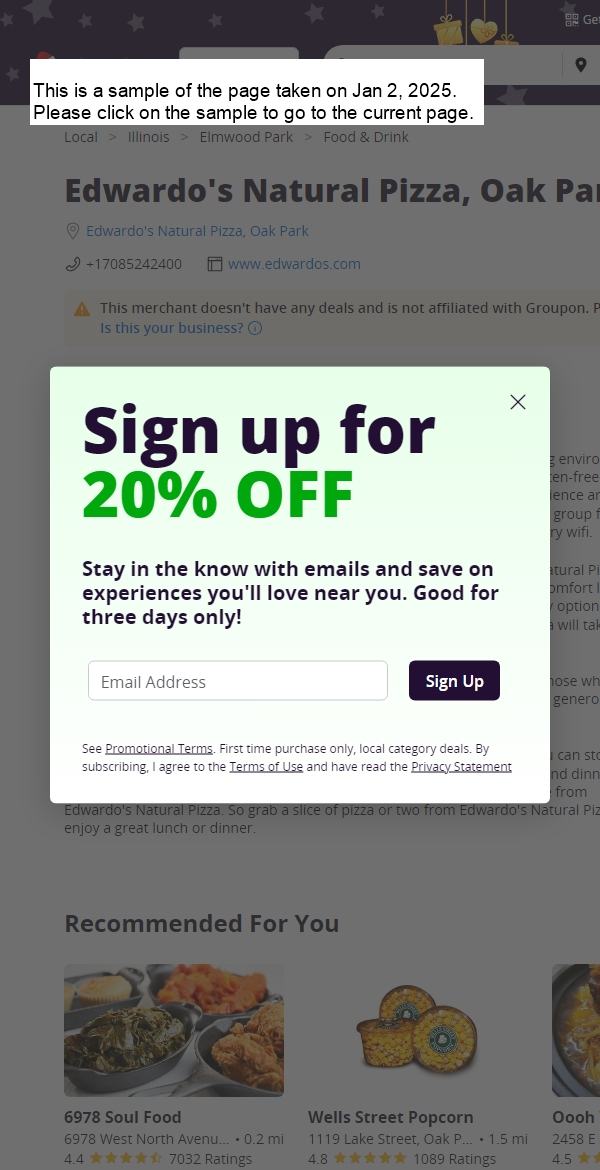Screen dimensions: 600x1170
Task: Open the Privacy Statement link
Action: tap(461, 766)
